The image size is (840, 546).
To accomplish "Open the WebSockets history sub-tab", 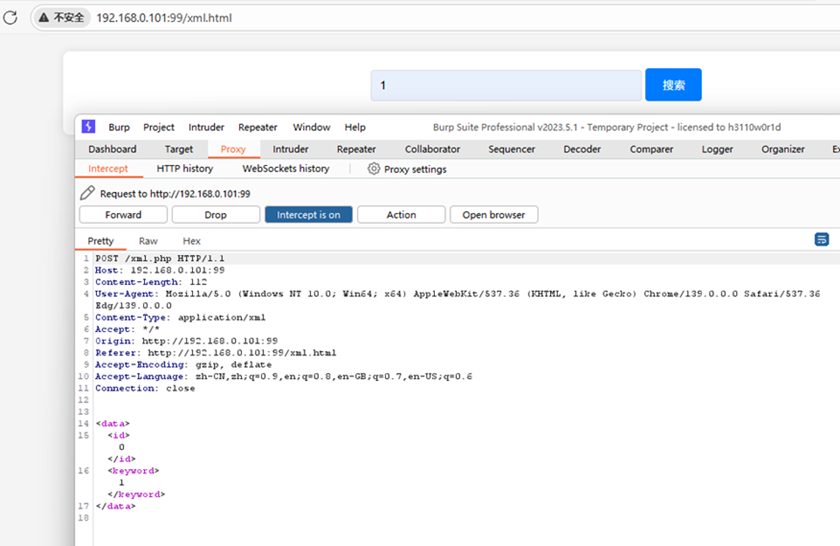I will (x=286, y=168).
